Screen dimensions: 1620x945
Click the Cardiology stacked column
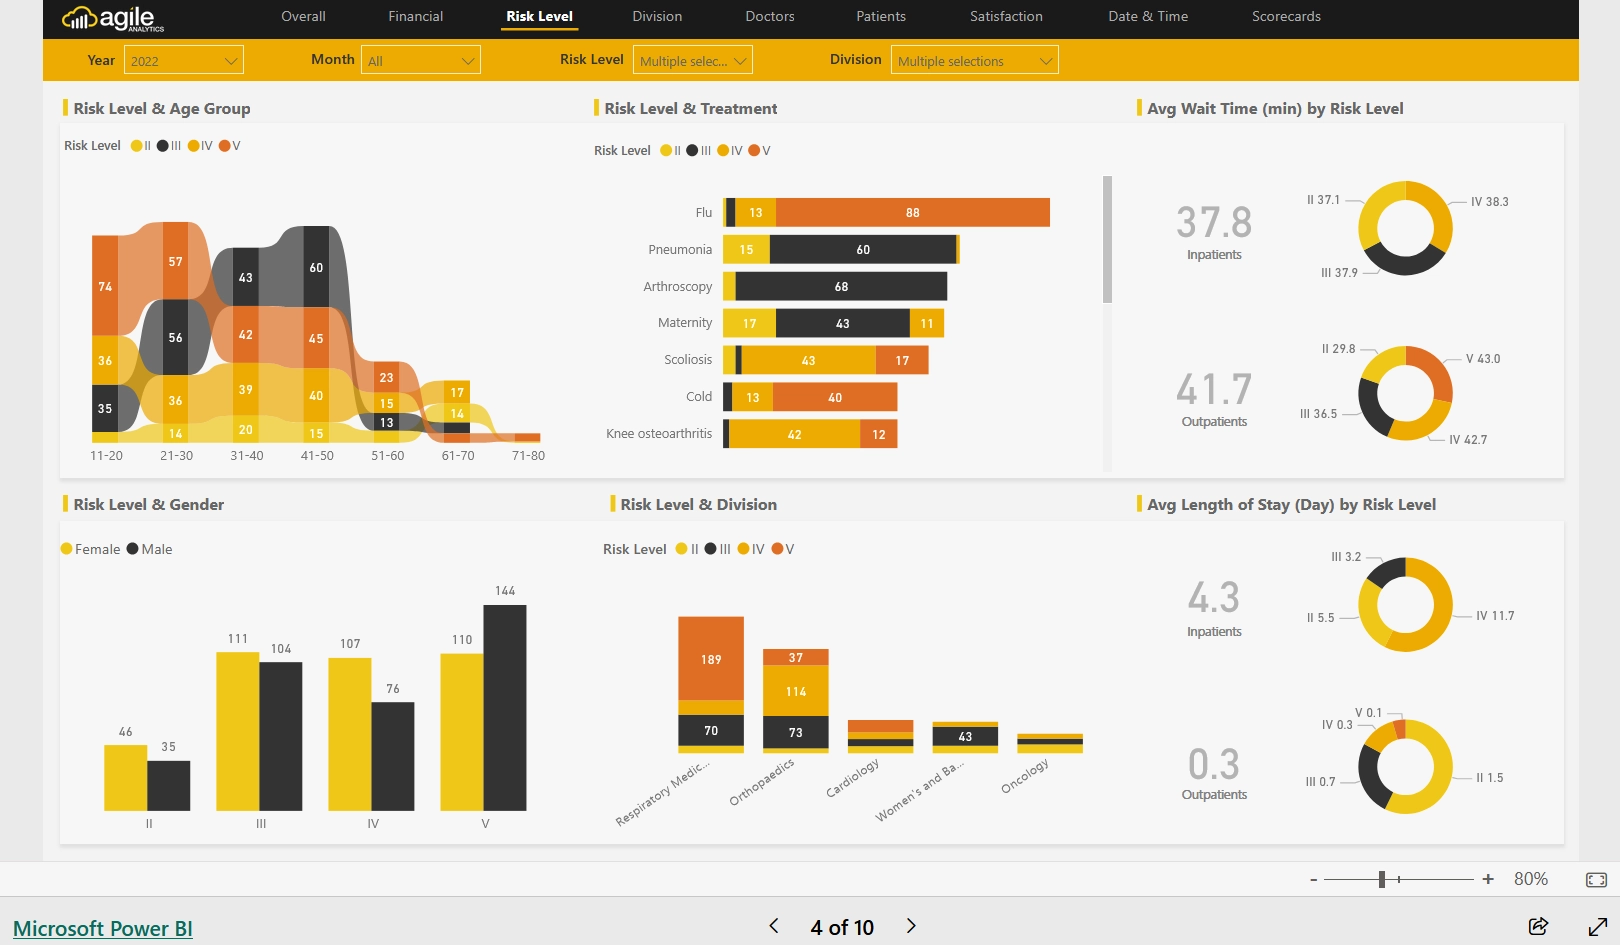[x=880, y=736]
